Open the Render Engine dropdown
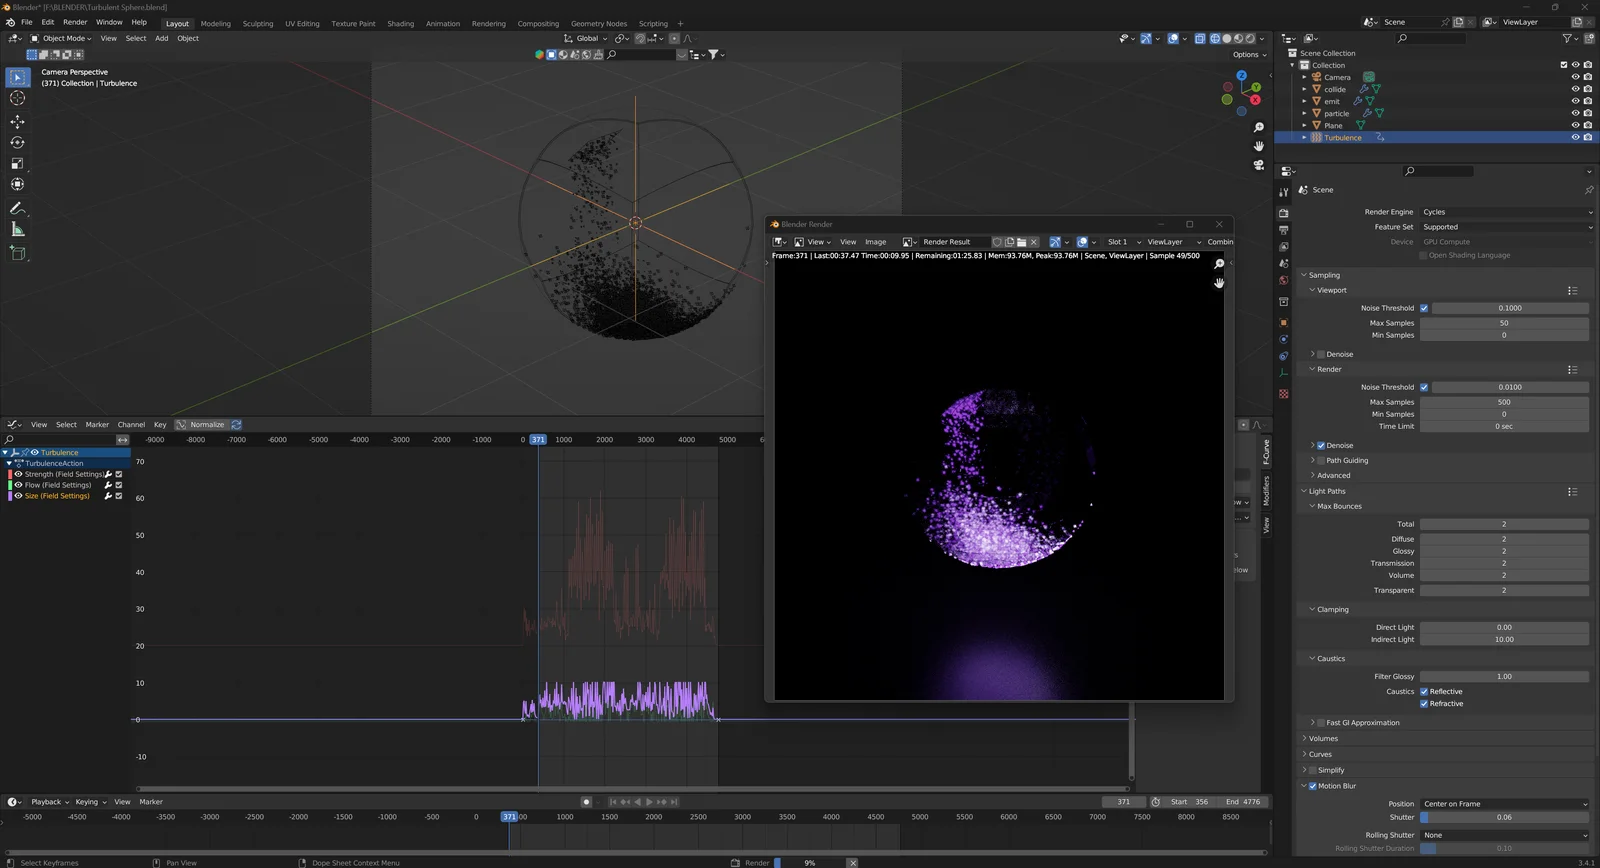This screenshot has width=1600, height=868. [x=1506, y=212]
